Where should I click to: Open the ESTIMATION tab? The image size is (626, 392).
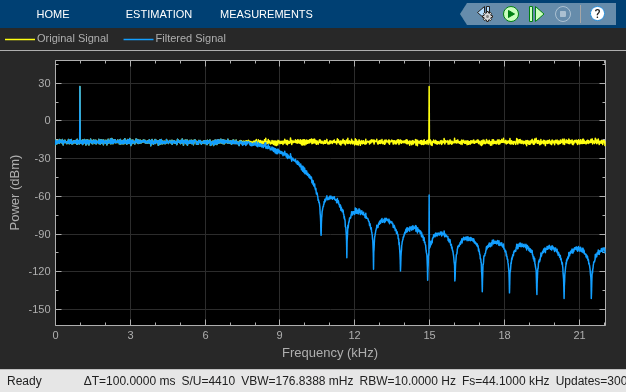click(x=159, y=14)
